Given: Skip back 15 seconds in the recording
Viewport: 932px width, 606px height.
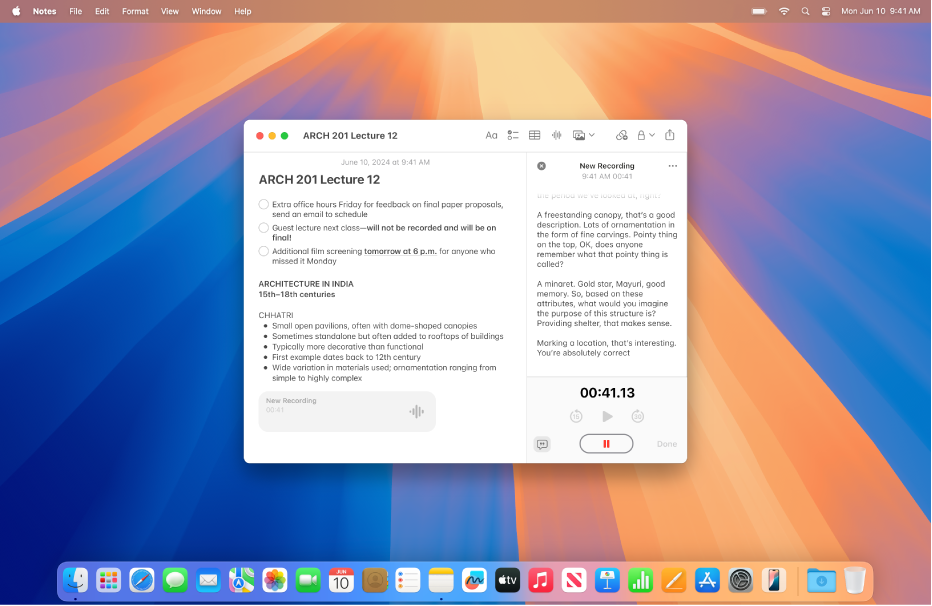Looking at the screenshot, I should 576,416.
